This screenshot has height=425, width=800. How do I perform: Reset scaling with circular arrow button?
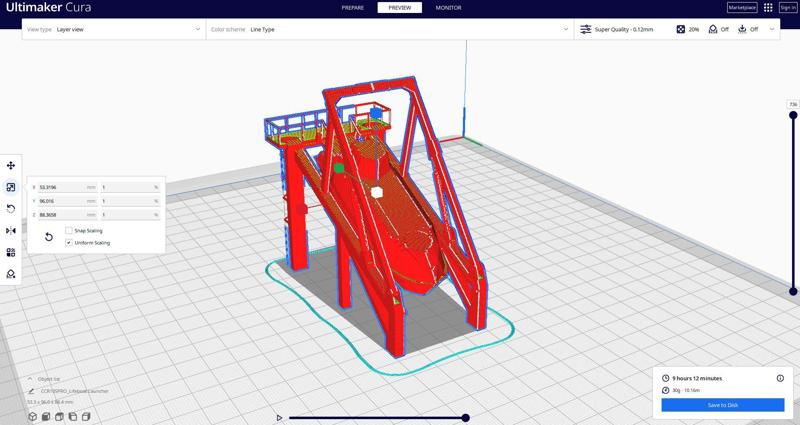(x=48, y=237)
